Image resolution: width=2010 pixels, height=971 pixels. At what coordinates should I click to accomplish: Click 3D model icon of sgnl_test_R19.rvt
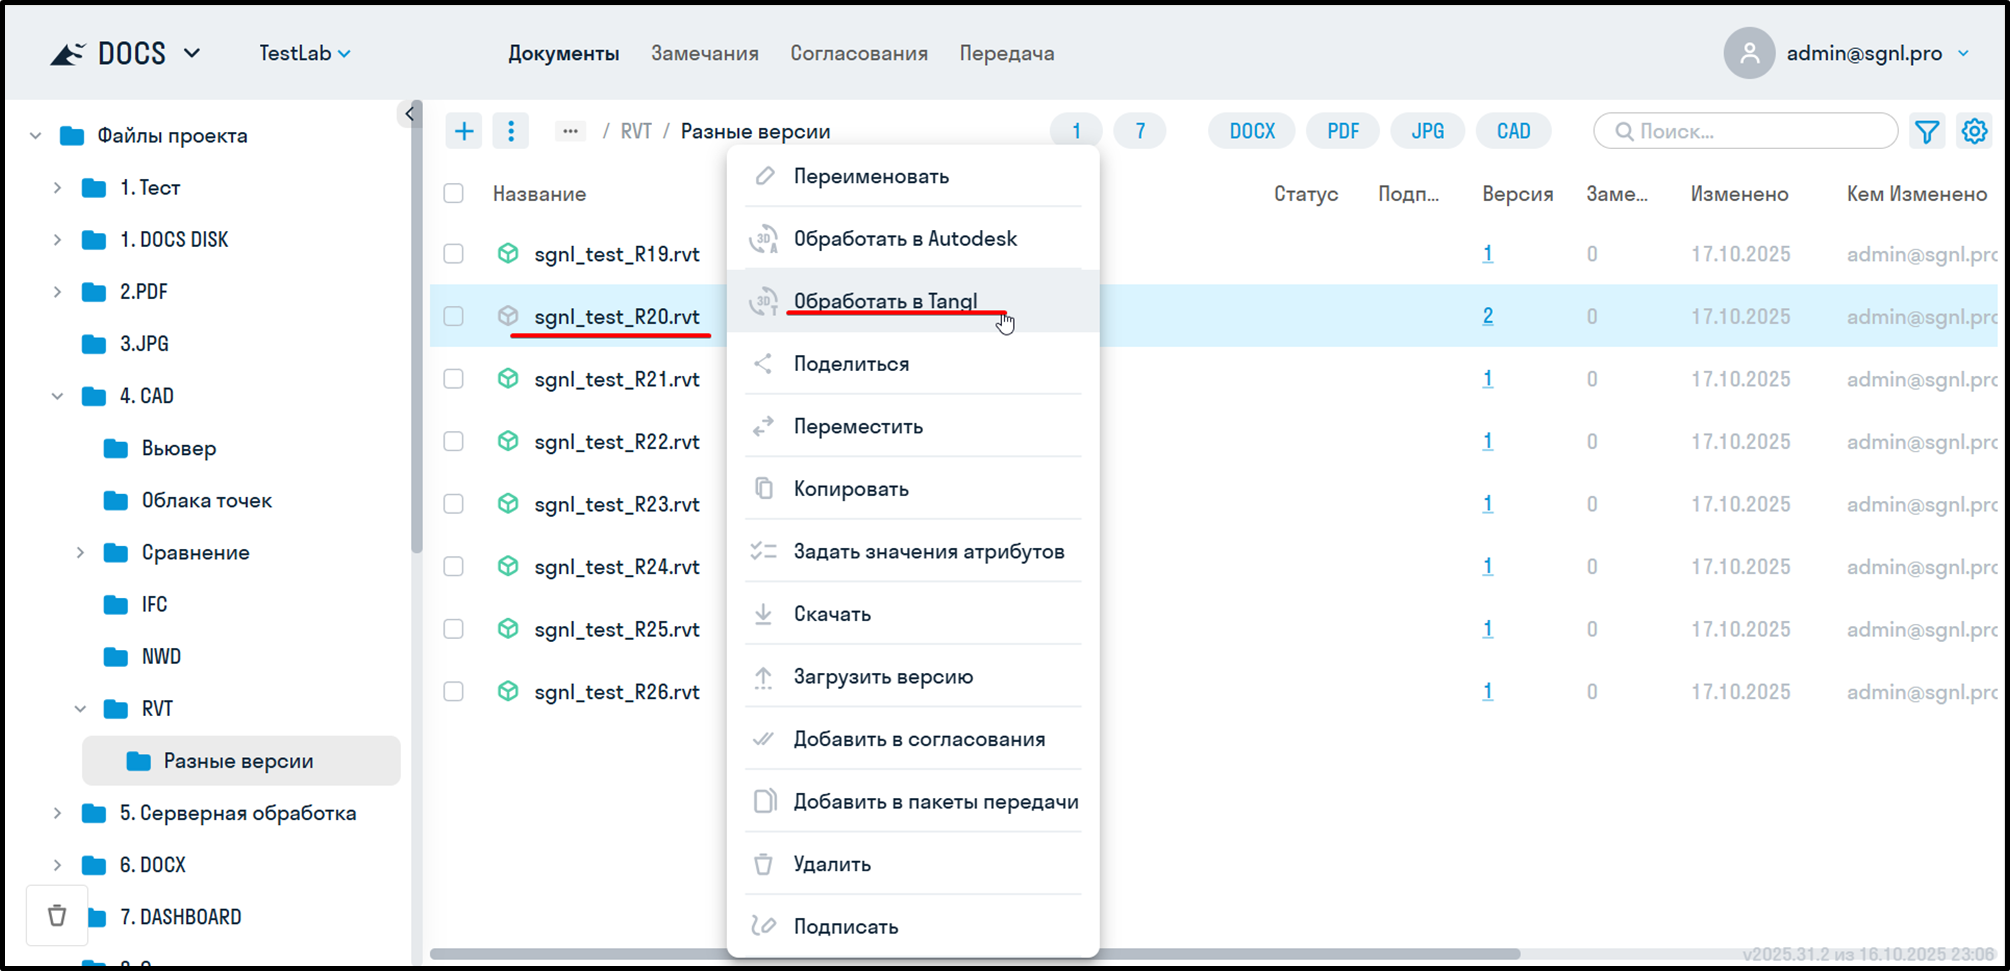click(508, 254)
